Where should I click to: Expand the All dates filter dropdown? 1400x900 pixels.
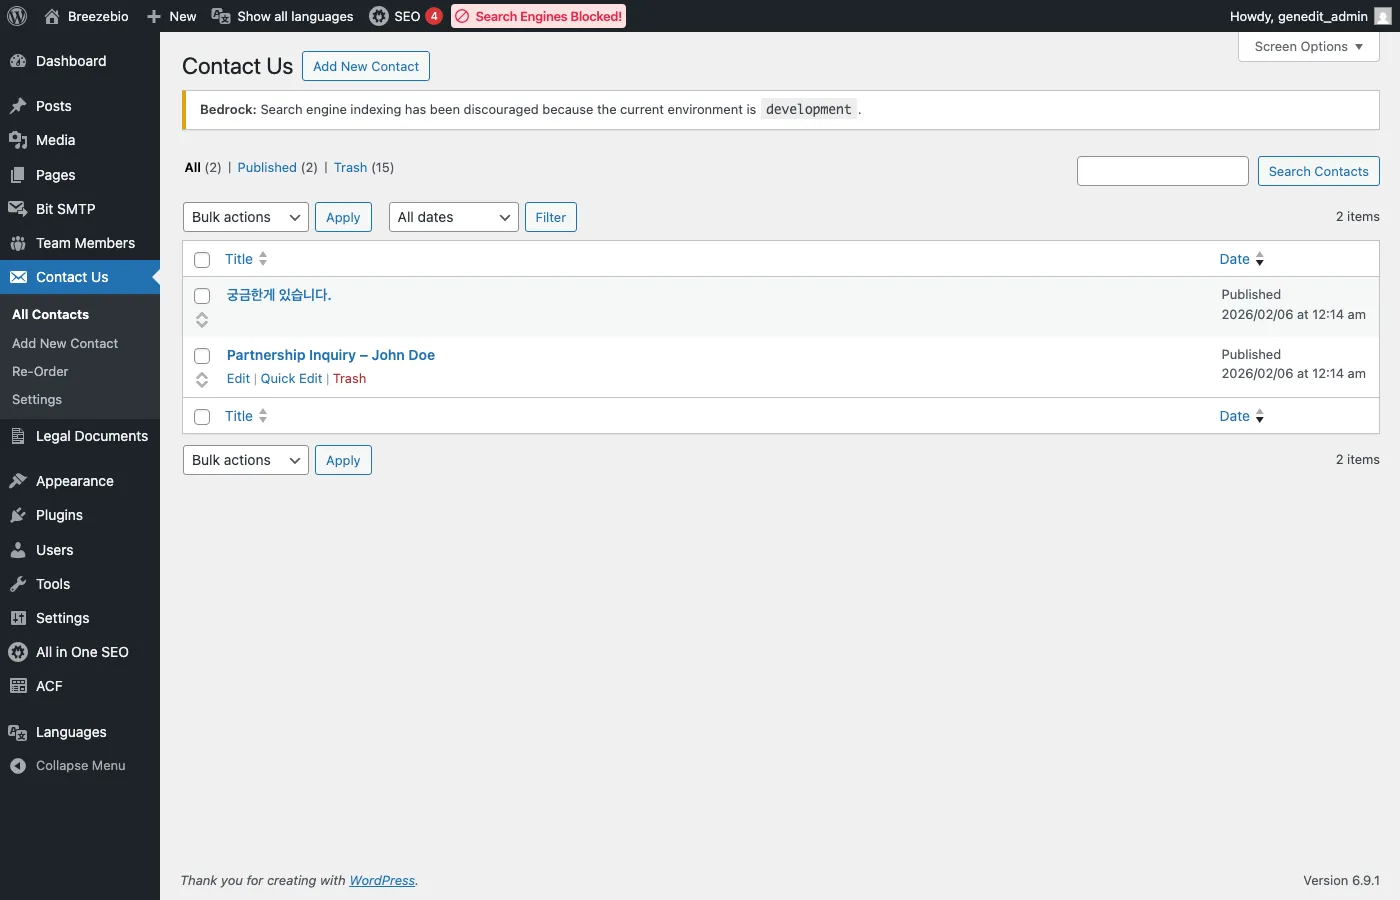(x=453, y=217)
